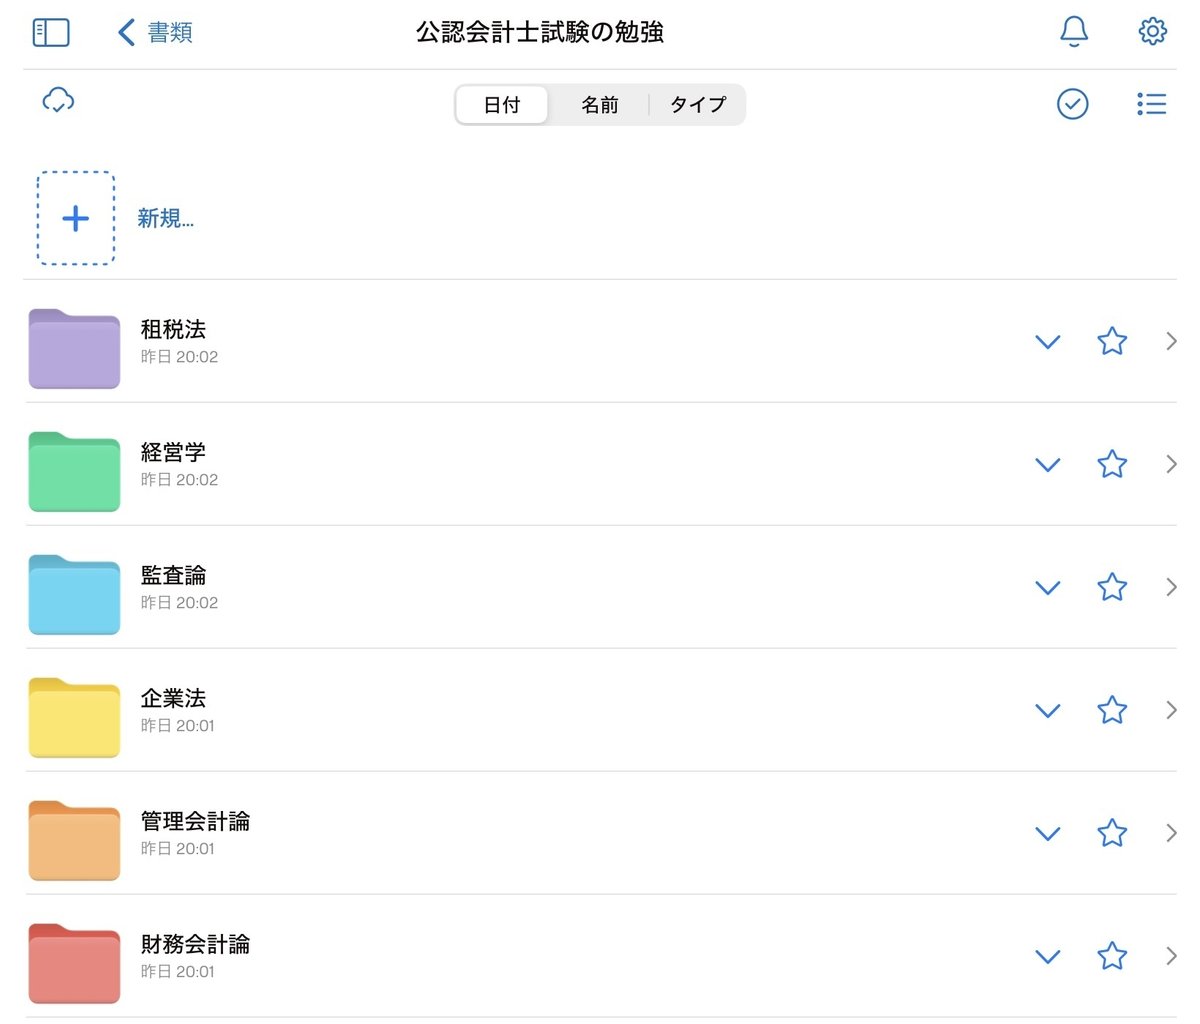Image resolution: width=1200 pixels, height=1024 pixels.
Task: Go back to 書類
Action: (x=155, y=32)
